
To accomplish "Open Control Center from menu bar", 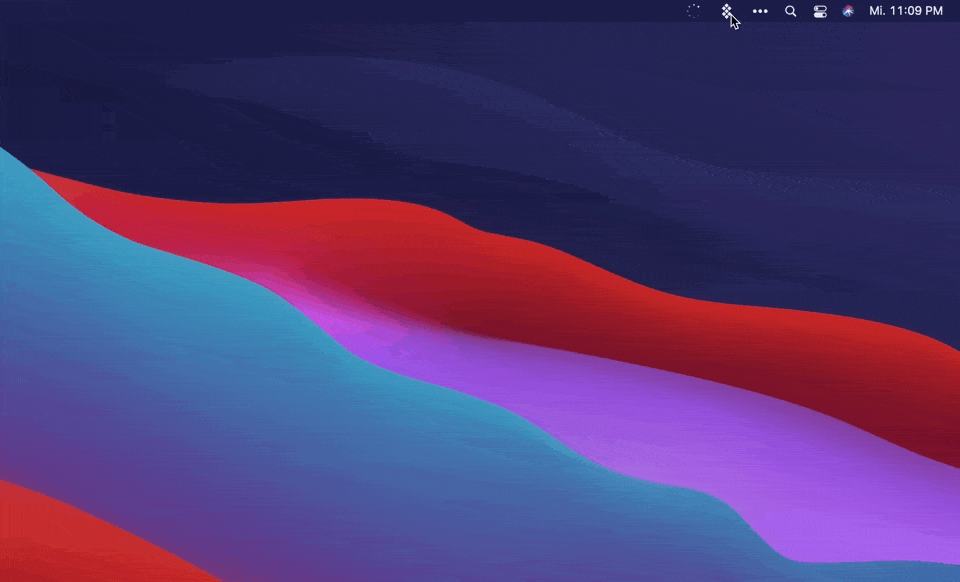I will 820,11.
